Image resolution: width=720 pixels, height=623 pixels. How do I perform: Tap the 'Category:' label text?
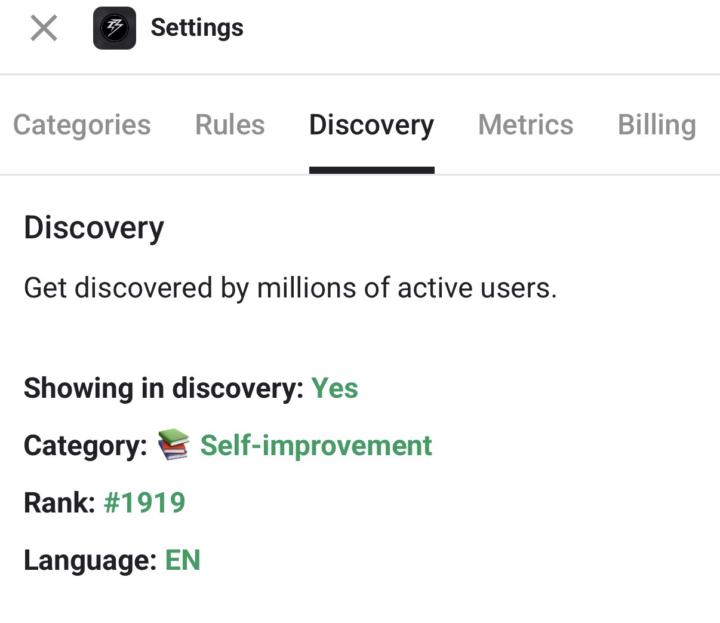85,445
